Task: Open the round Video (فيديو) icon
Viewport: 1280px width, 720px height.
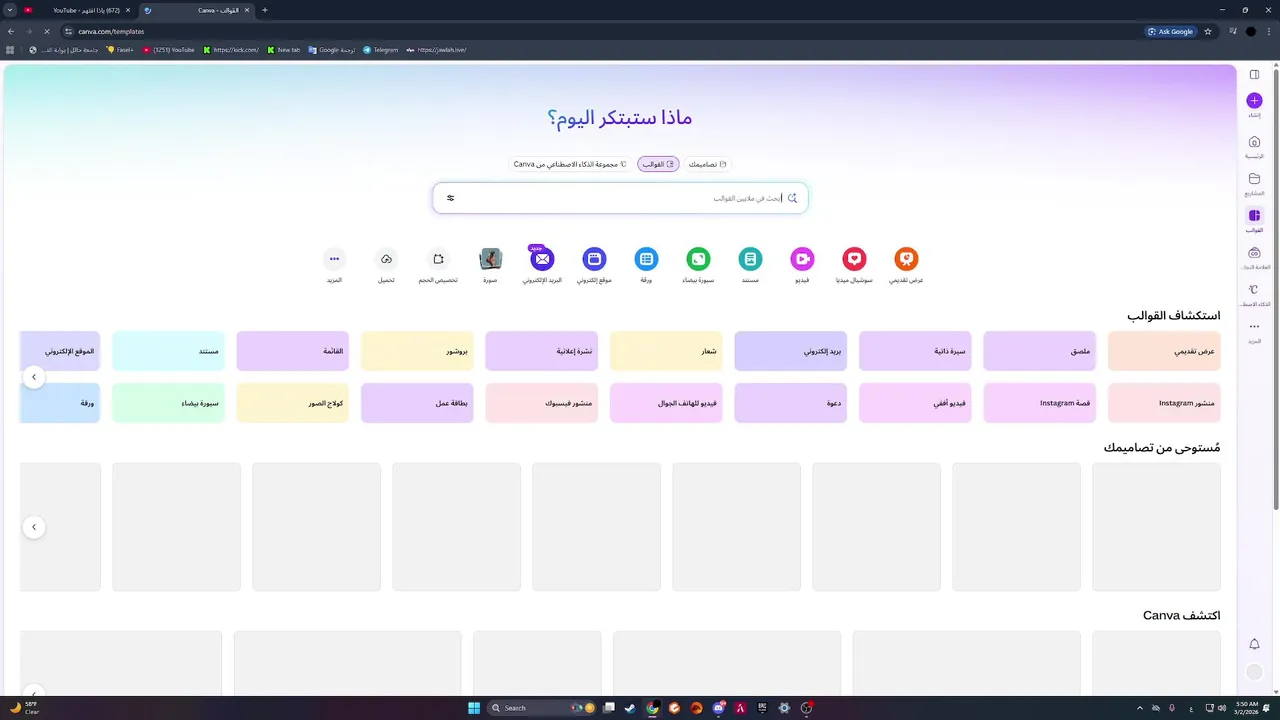Action: pos(802,259)
